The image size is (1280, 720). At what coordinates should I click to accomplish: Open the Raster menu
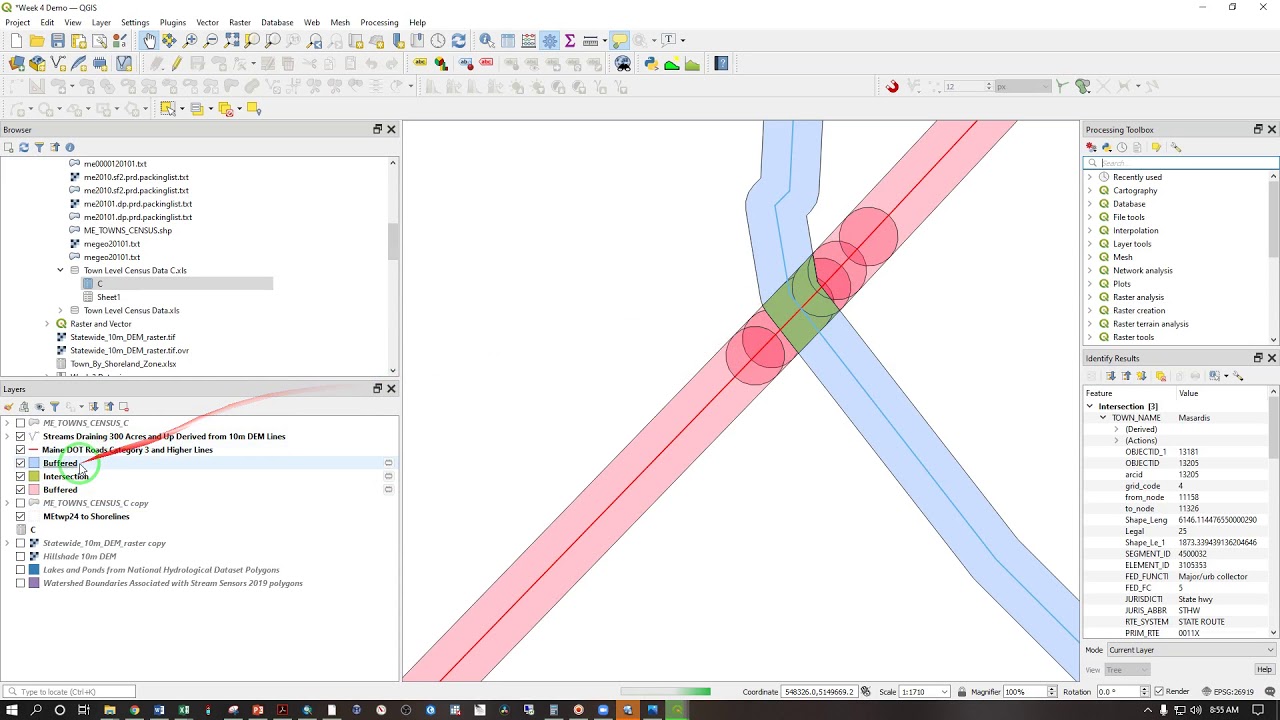(x=240, y=22)
